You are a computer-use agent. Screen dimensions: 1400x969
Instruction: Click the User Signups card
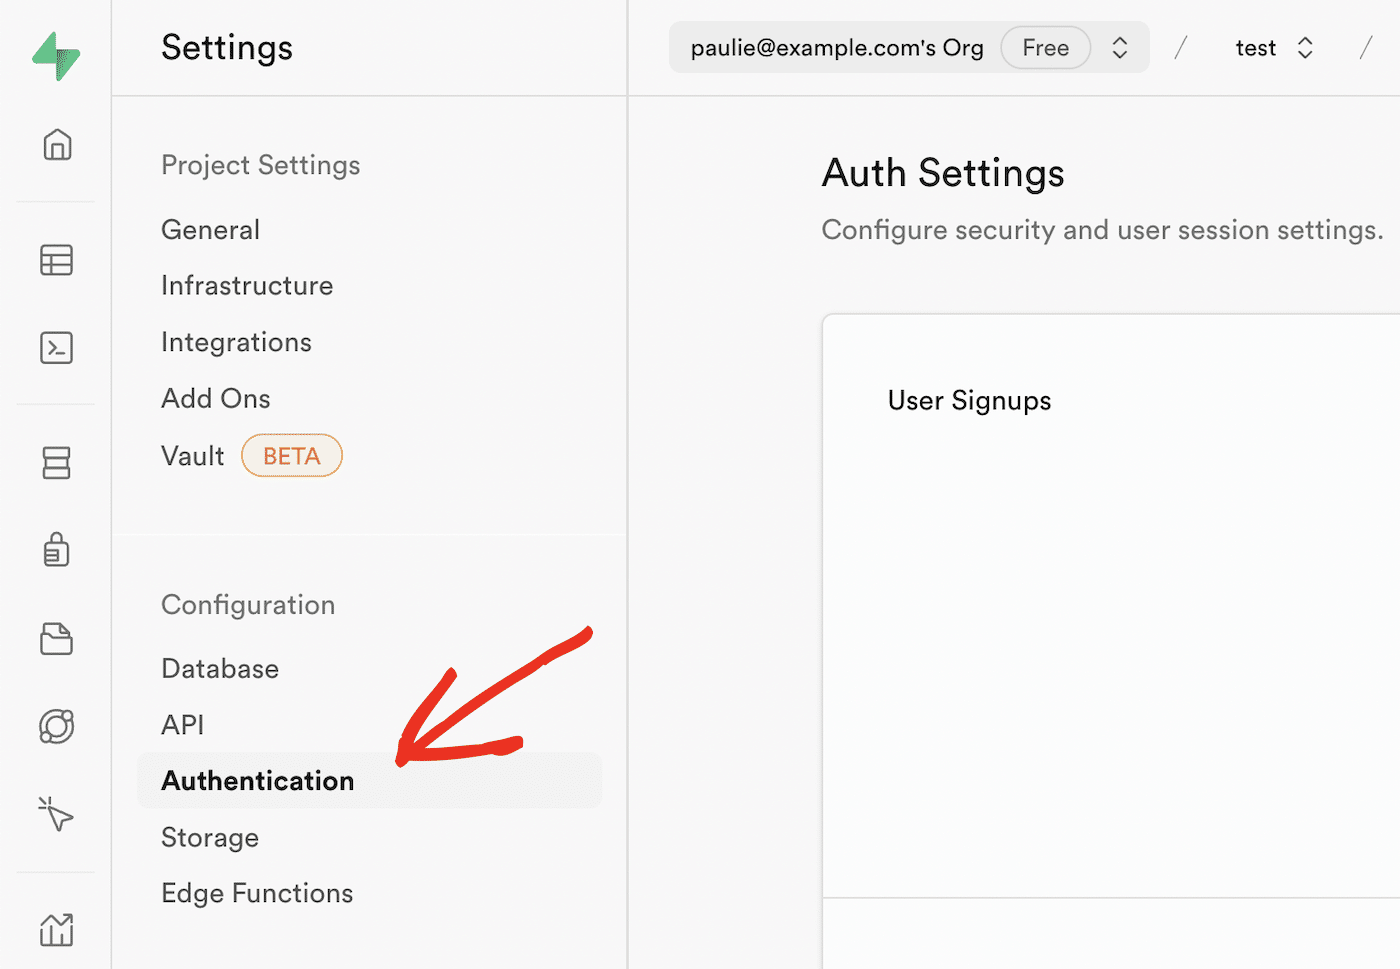pos(968,400)
